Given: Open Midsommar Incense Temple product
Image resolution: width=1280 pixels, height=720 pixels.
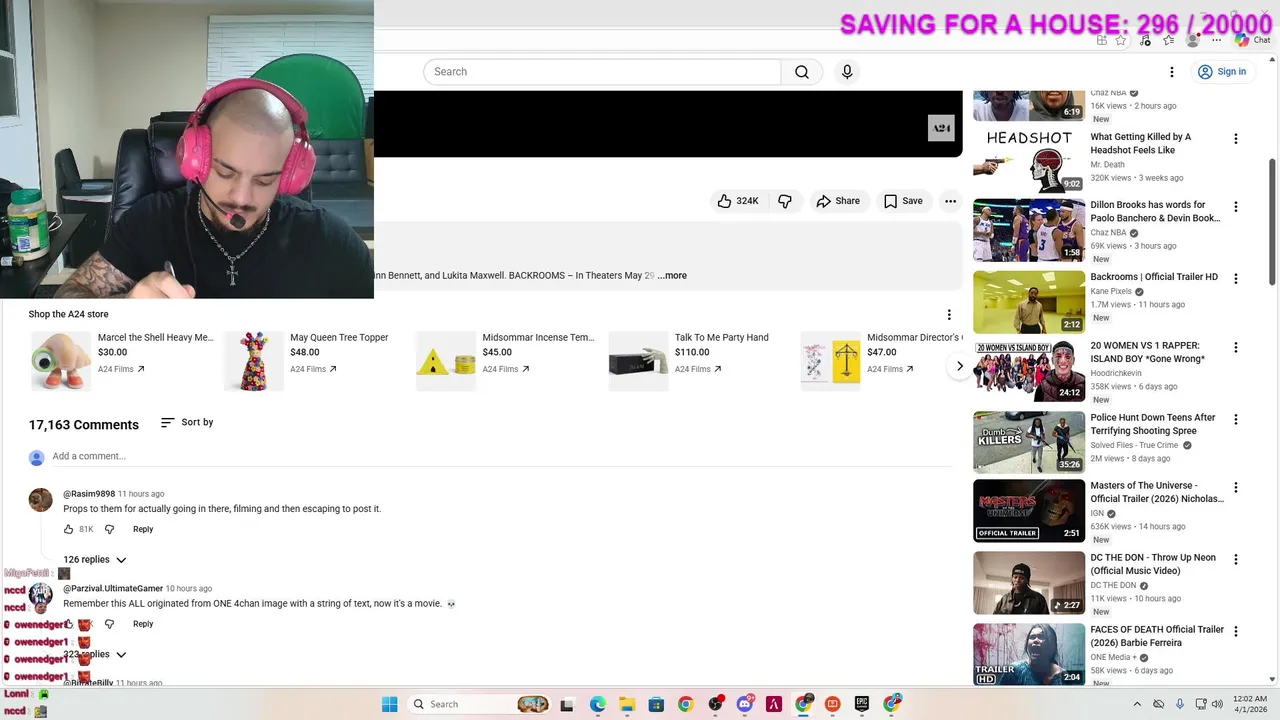Looking at the screenshot, I should 538,338.
